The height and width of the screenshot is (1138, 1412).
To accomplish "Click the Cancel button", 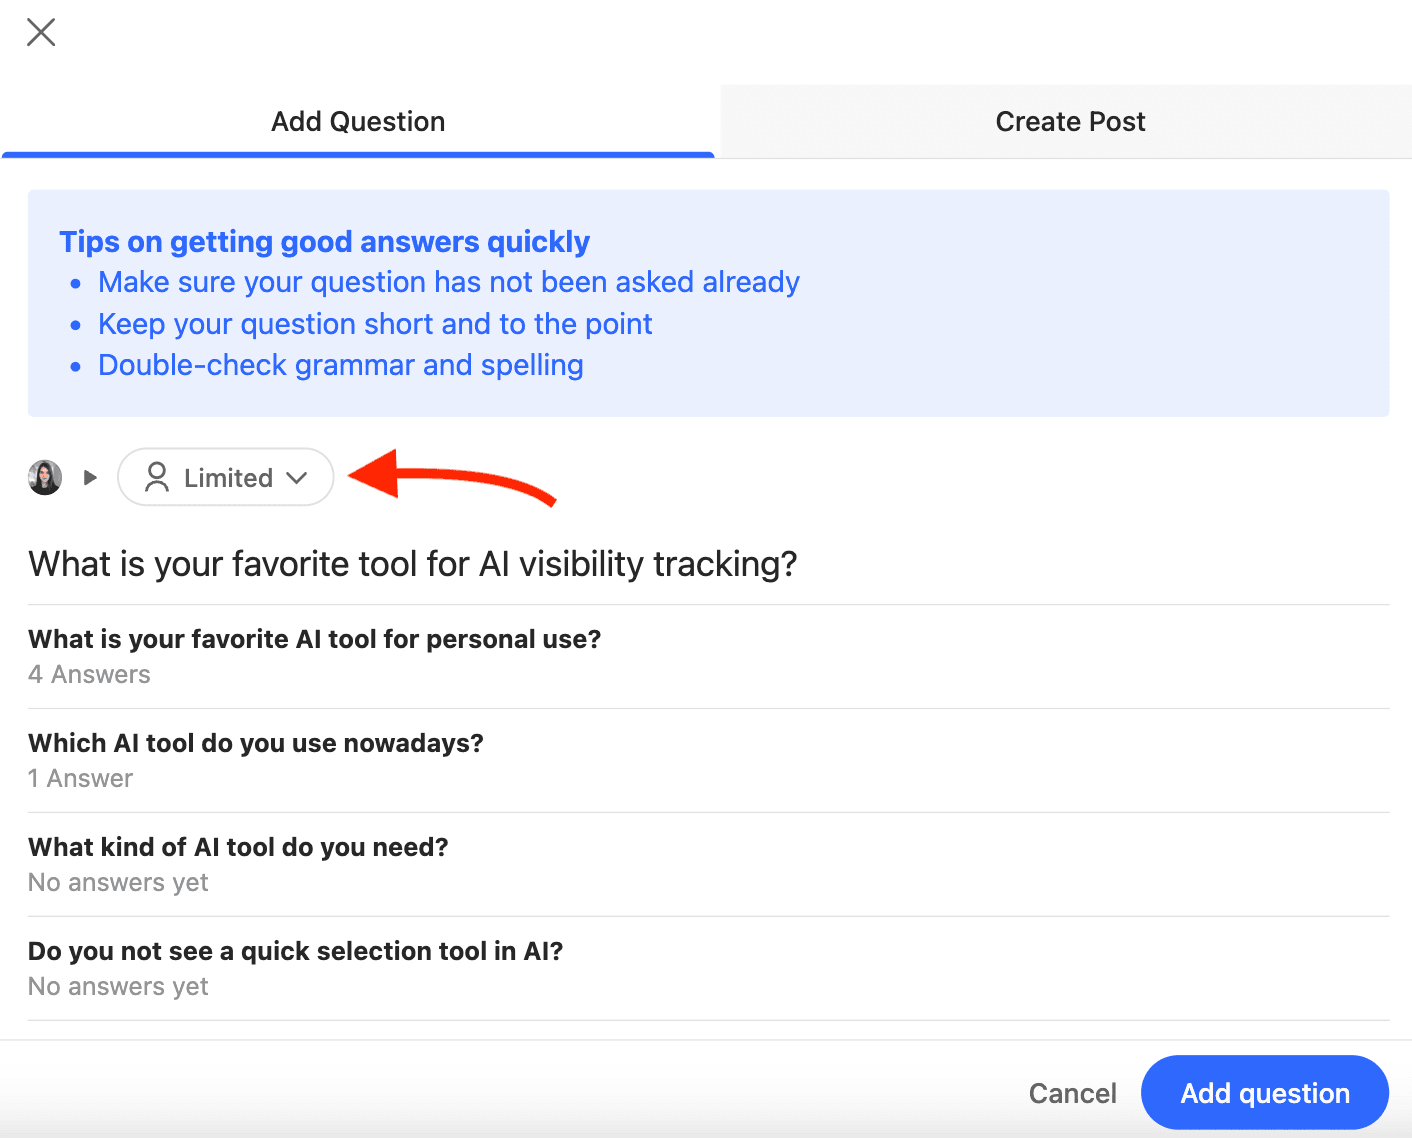I will tap(1072, 1093).
